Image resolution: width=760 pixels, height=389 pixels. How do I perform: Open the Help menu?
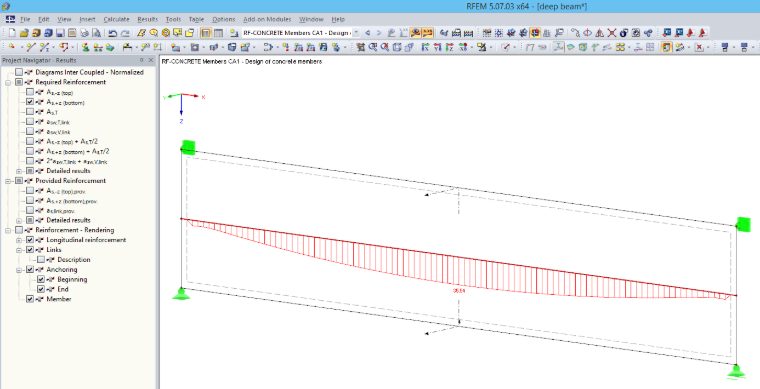pos(338,19)
